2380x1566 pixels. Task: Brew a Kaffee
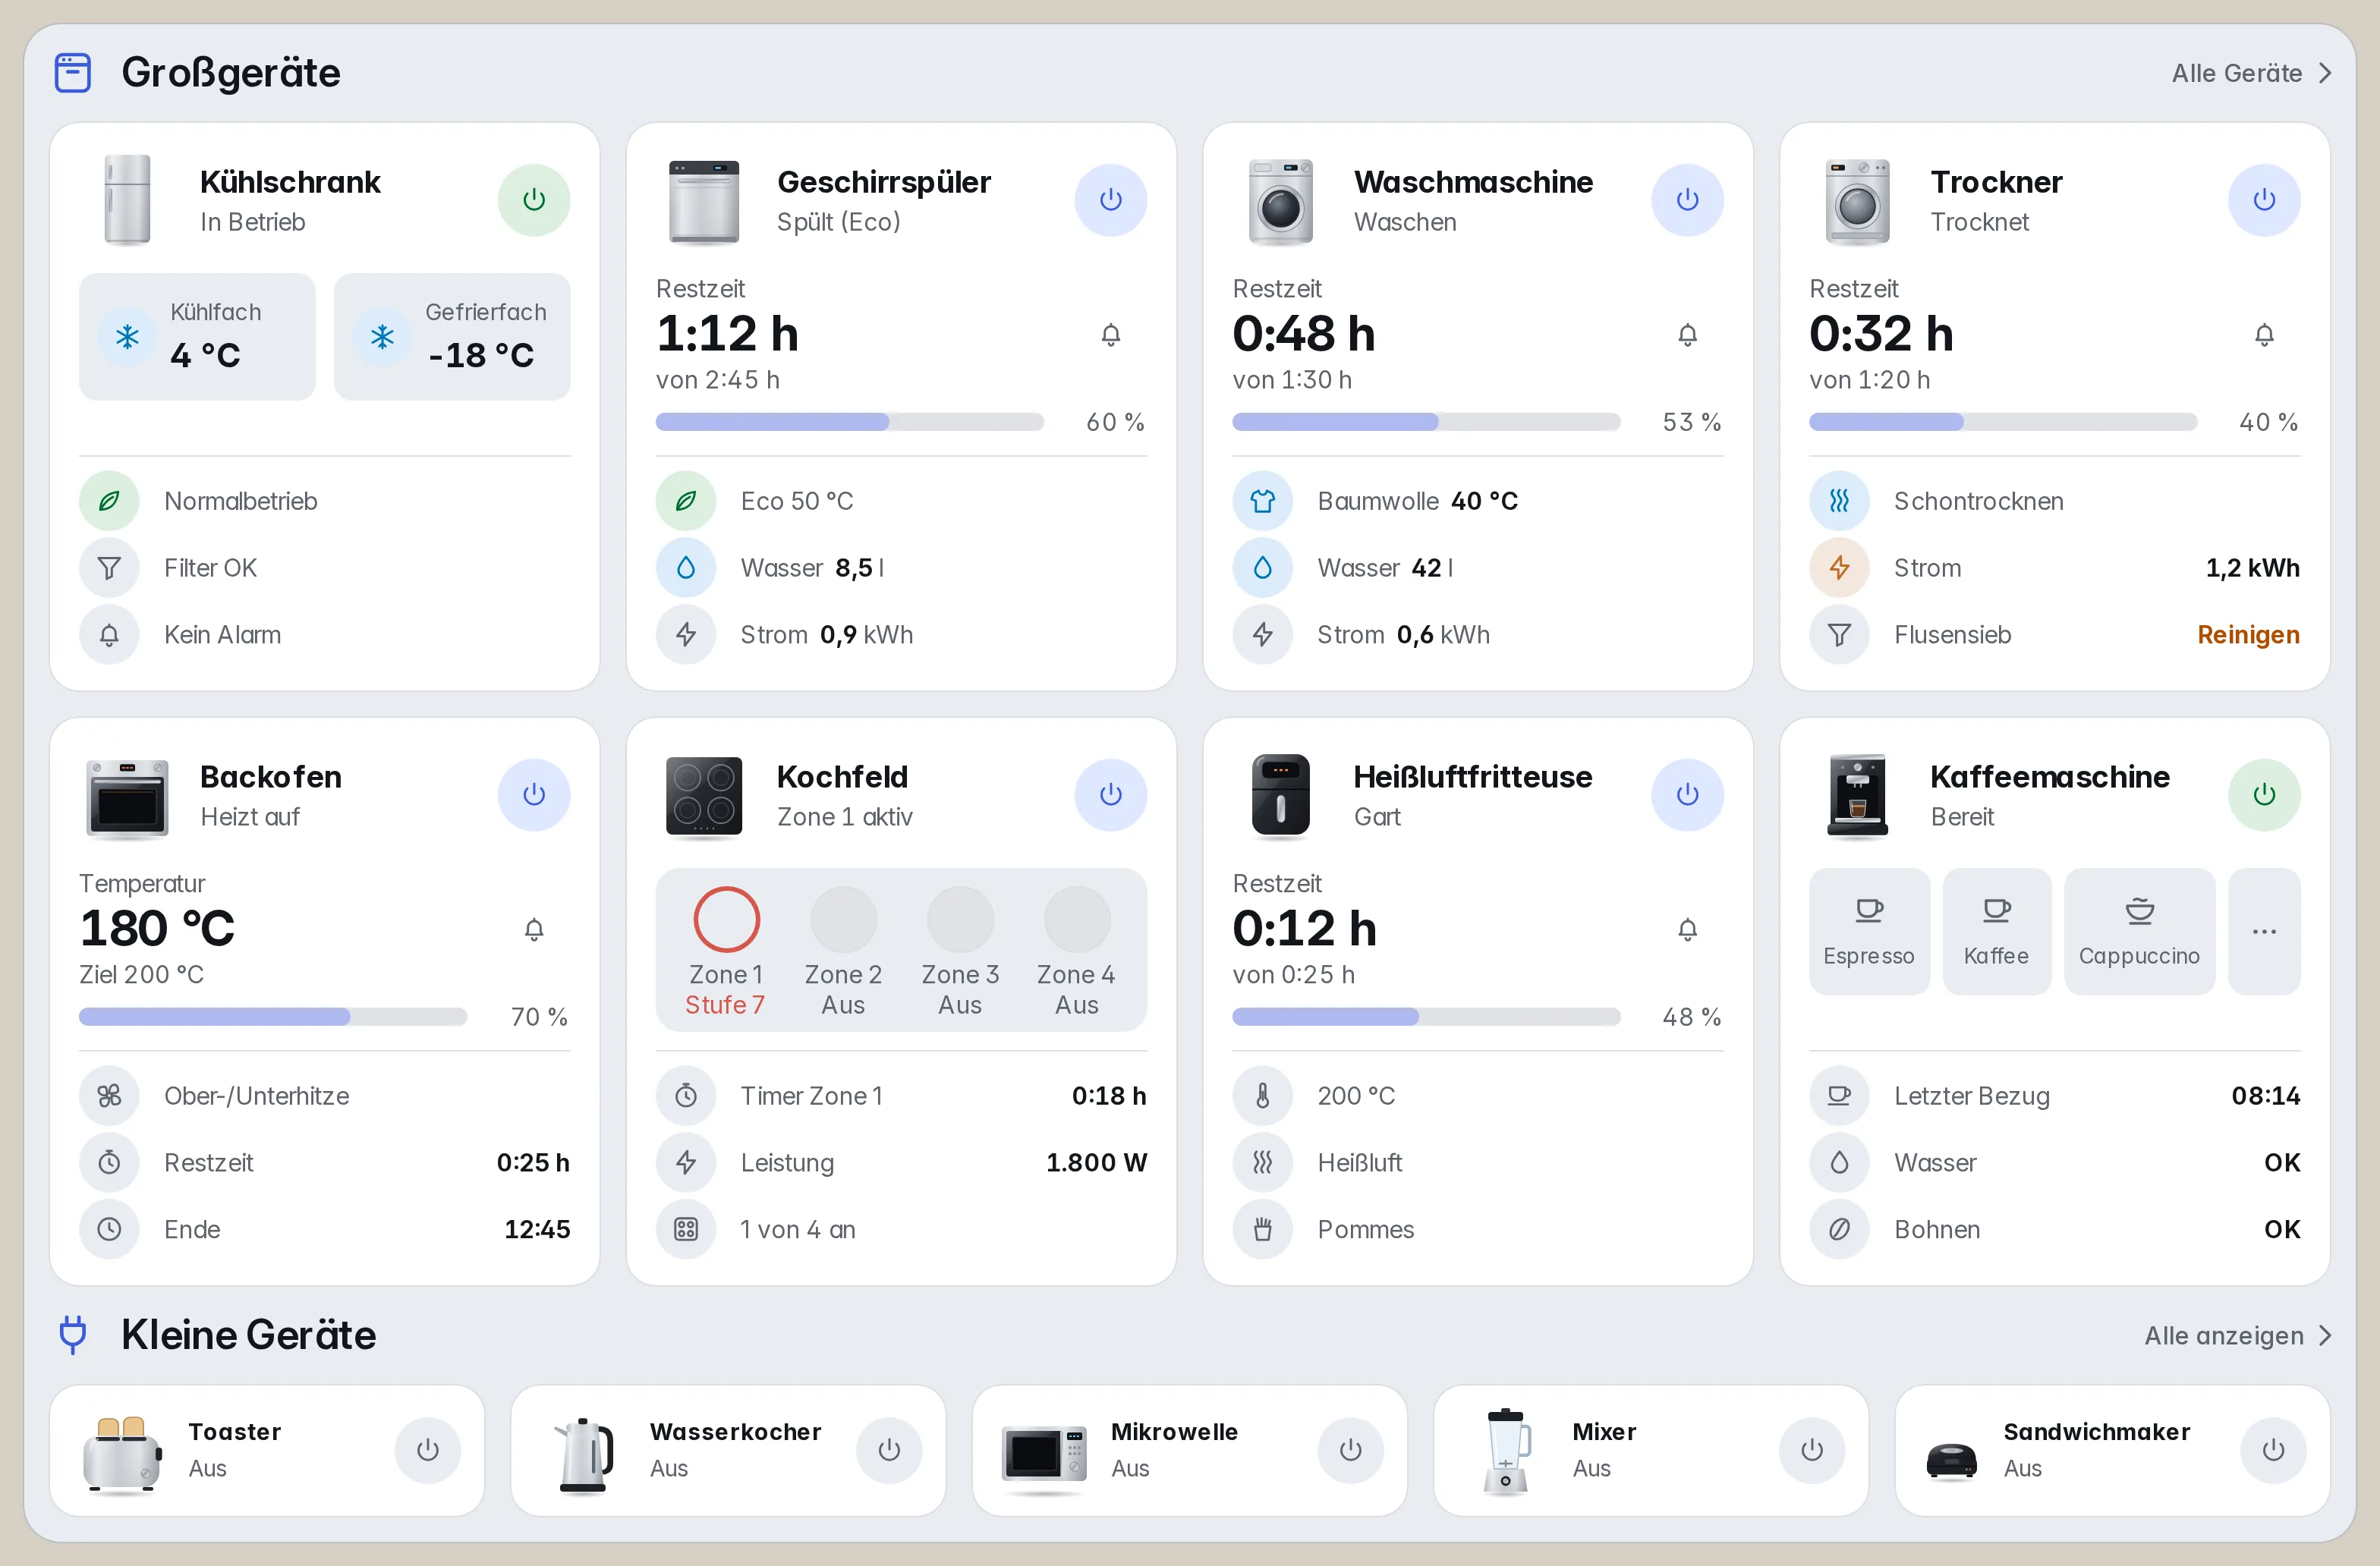coord(1996,932)
